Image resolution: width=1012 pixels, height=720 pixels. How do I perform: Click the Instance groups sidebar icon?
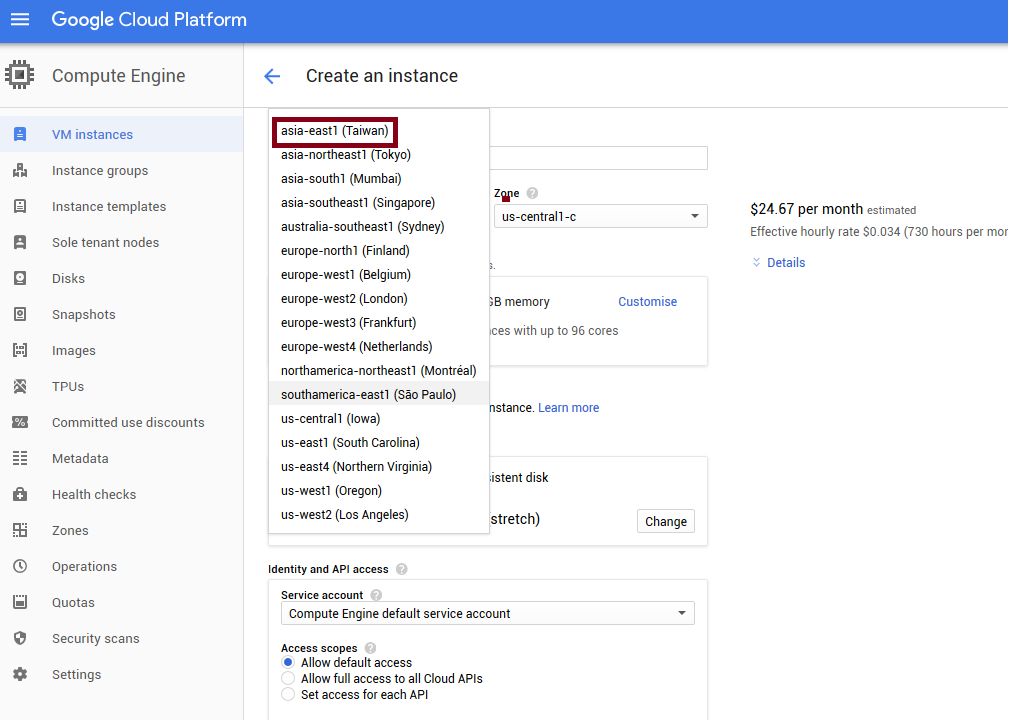pos(20,171)
